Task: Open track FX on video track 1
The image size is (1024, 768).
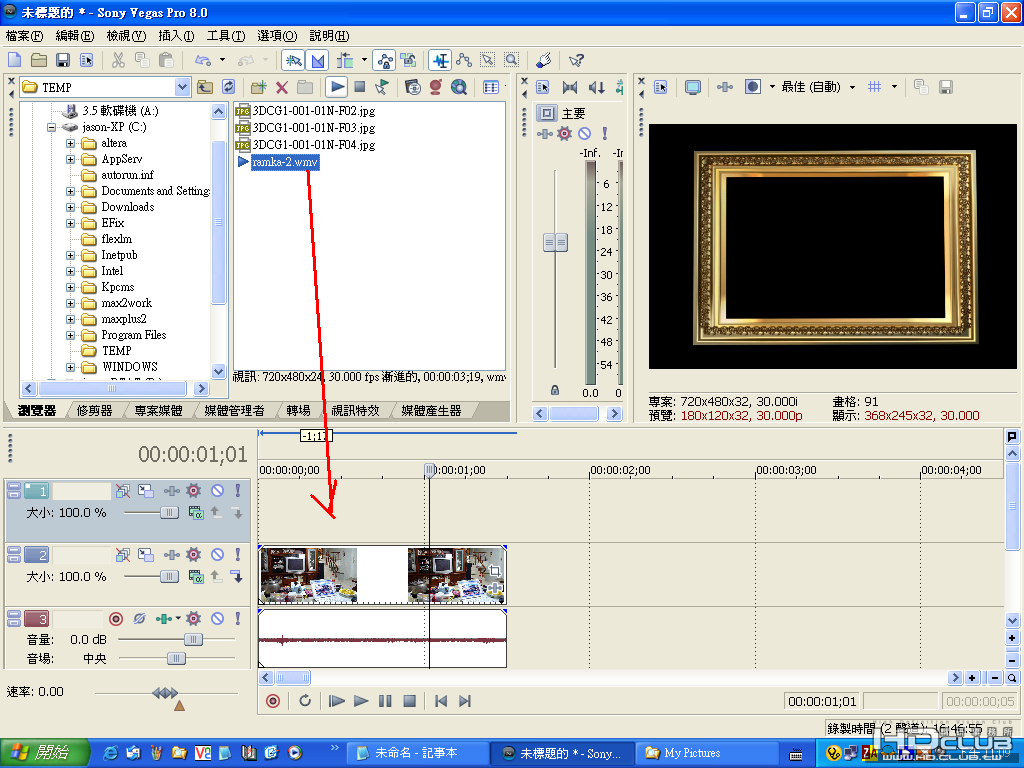Action: pyautogui.click(x=194, y=491)
